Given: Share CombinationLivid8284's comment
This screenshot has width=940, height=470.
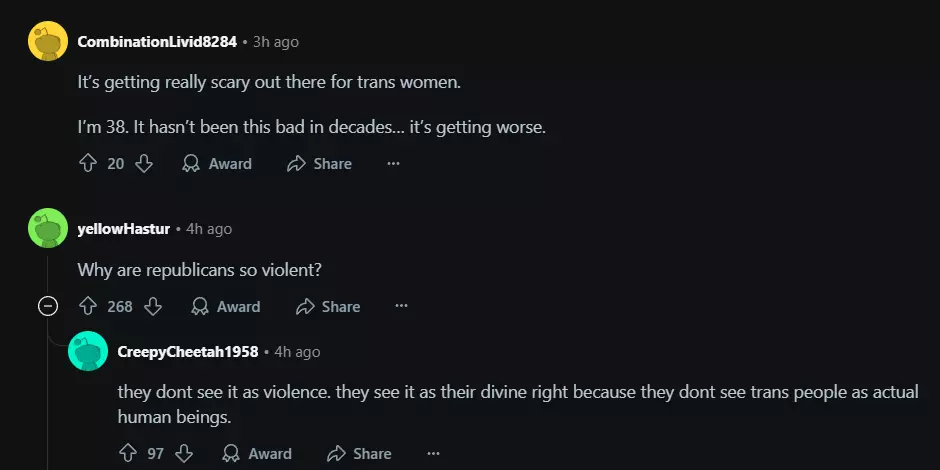Looking at the screenshot, I should [x=319, y=163].
